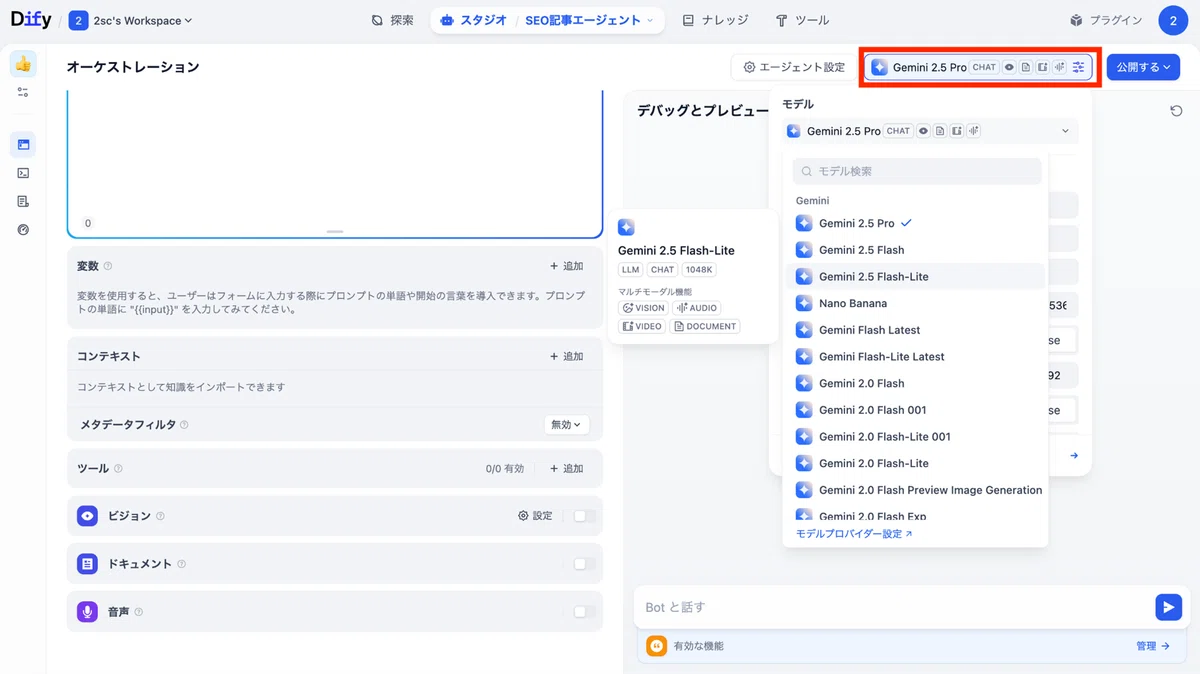Click the エージェント設定 button

pos(794,67)
